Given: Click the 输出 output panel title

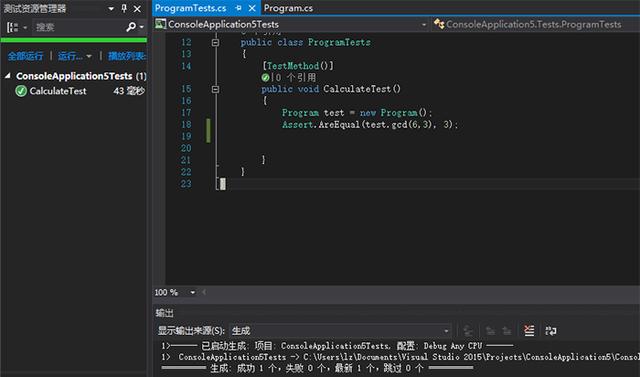Looking at the screenshot, I should coord(164,313).
